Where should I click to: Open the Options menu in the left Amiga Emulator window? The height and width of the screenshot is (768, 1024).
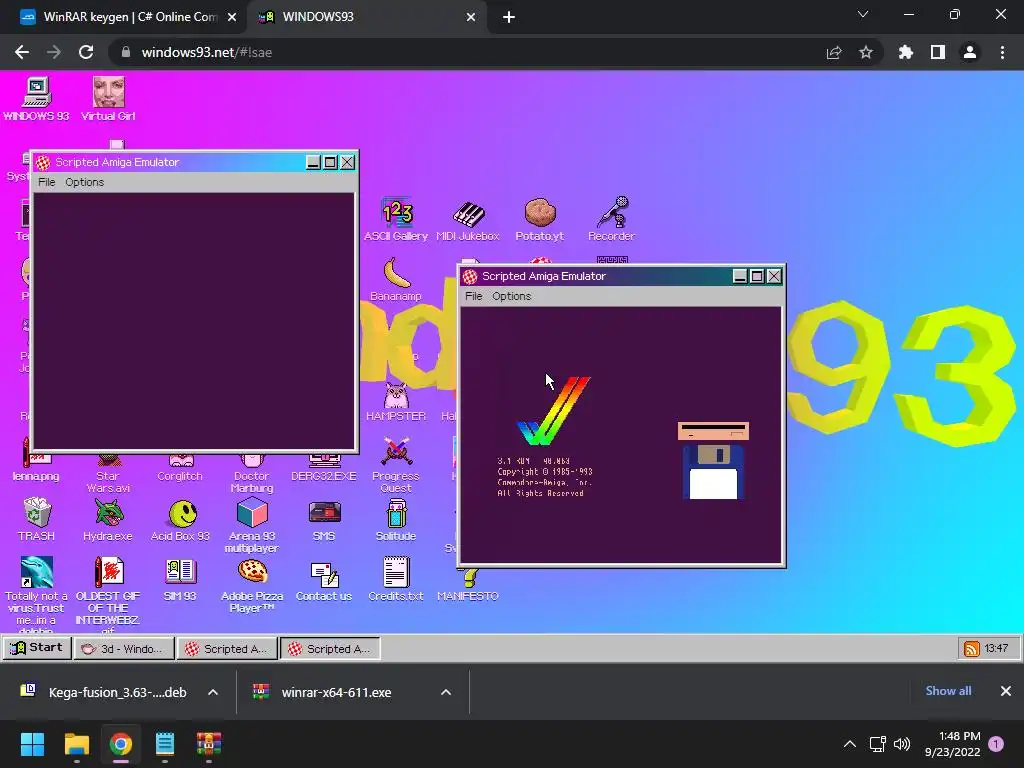(84, 182)
